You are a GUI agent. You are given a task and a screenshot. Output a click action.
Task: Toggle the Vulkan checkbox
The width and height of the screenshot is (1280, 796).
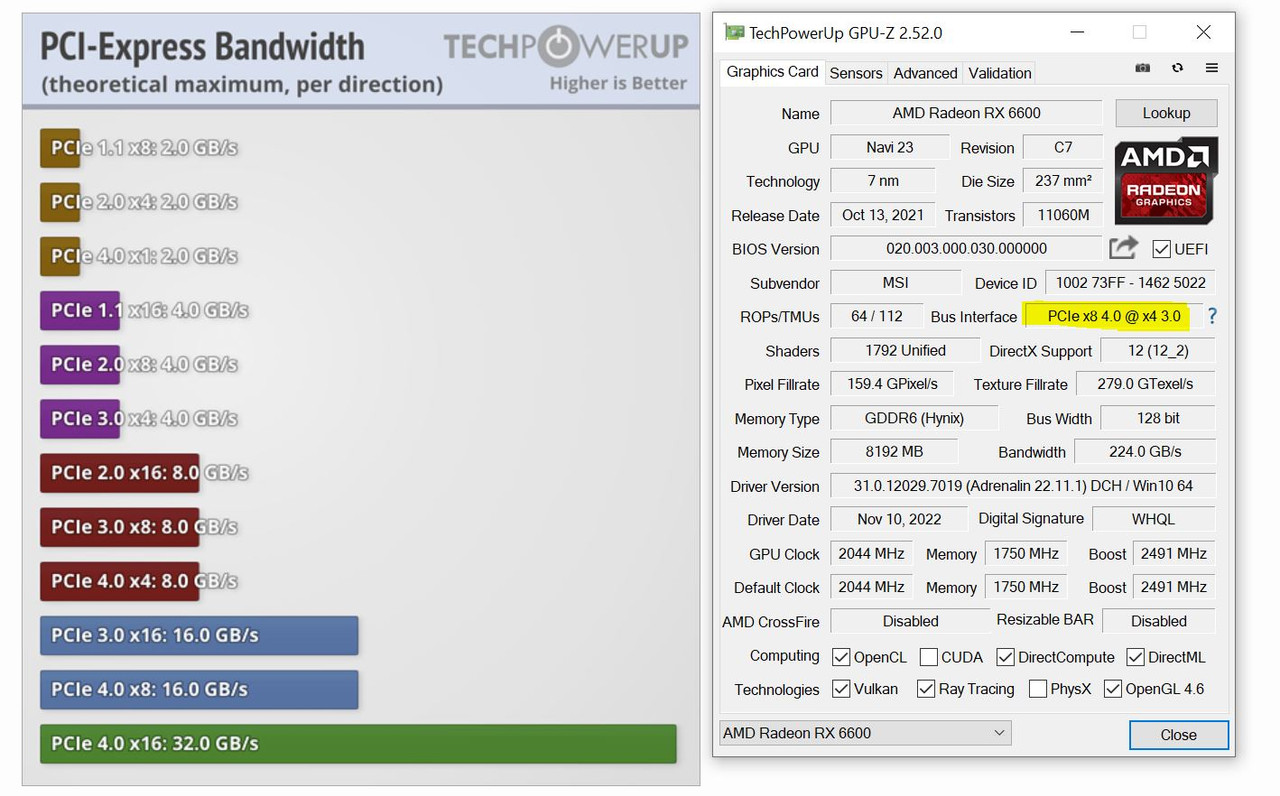(841, 689)
